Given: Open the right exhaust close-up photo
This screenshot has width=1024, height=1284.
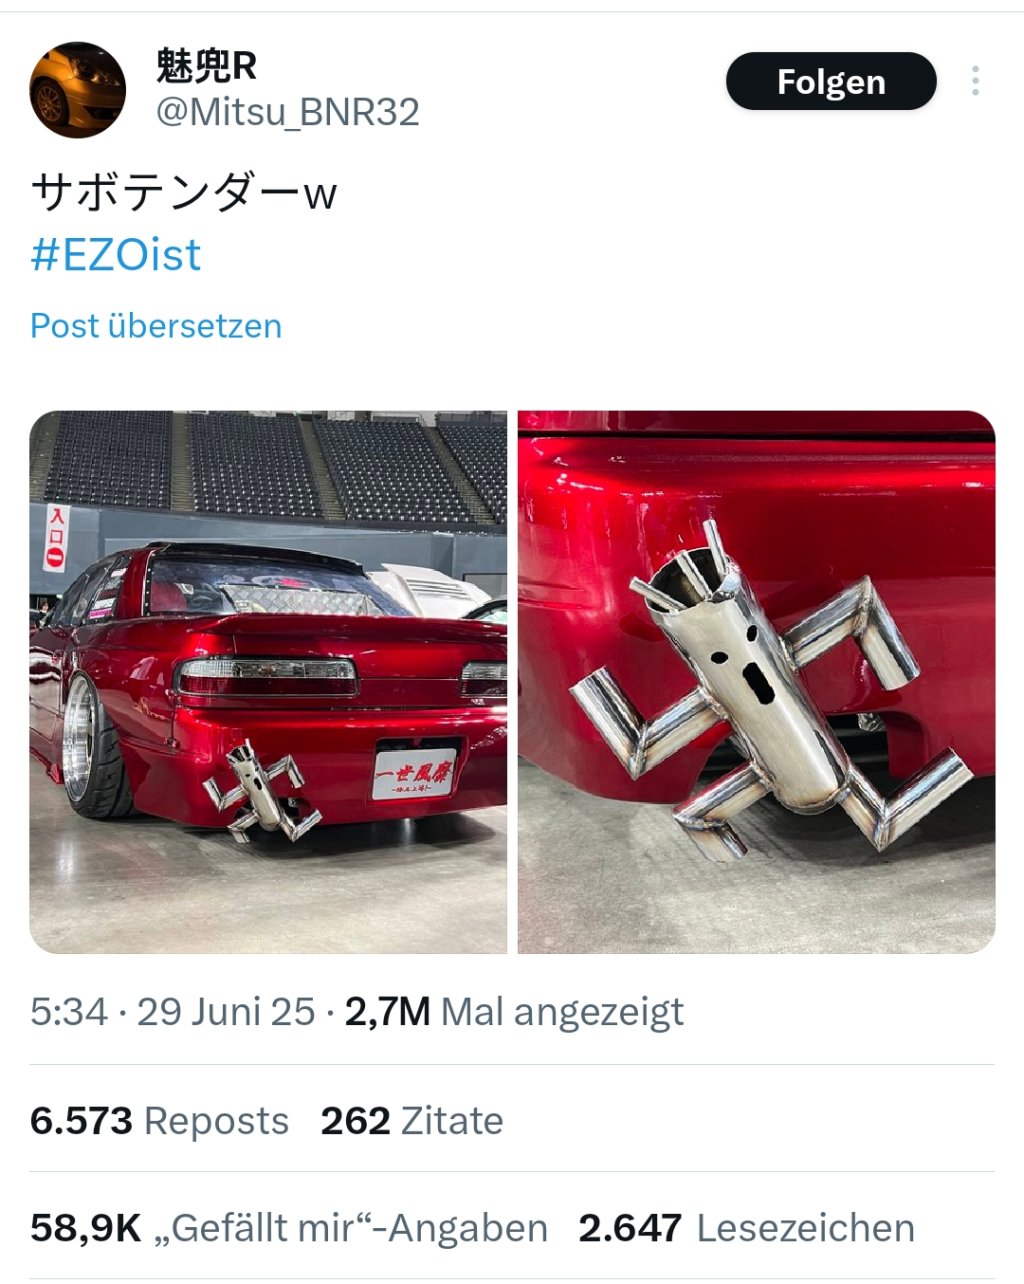Looking at the screenshot, I should [x=757, y=682].
